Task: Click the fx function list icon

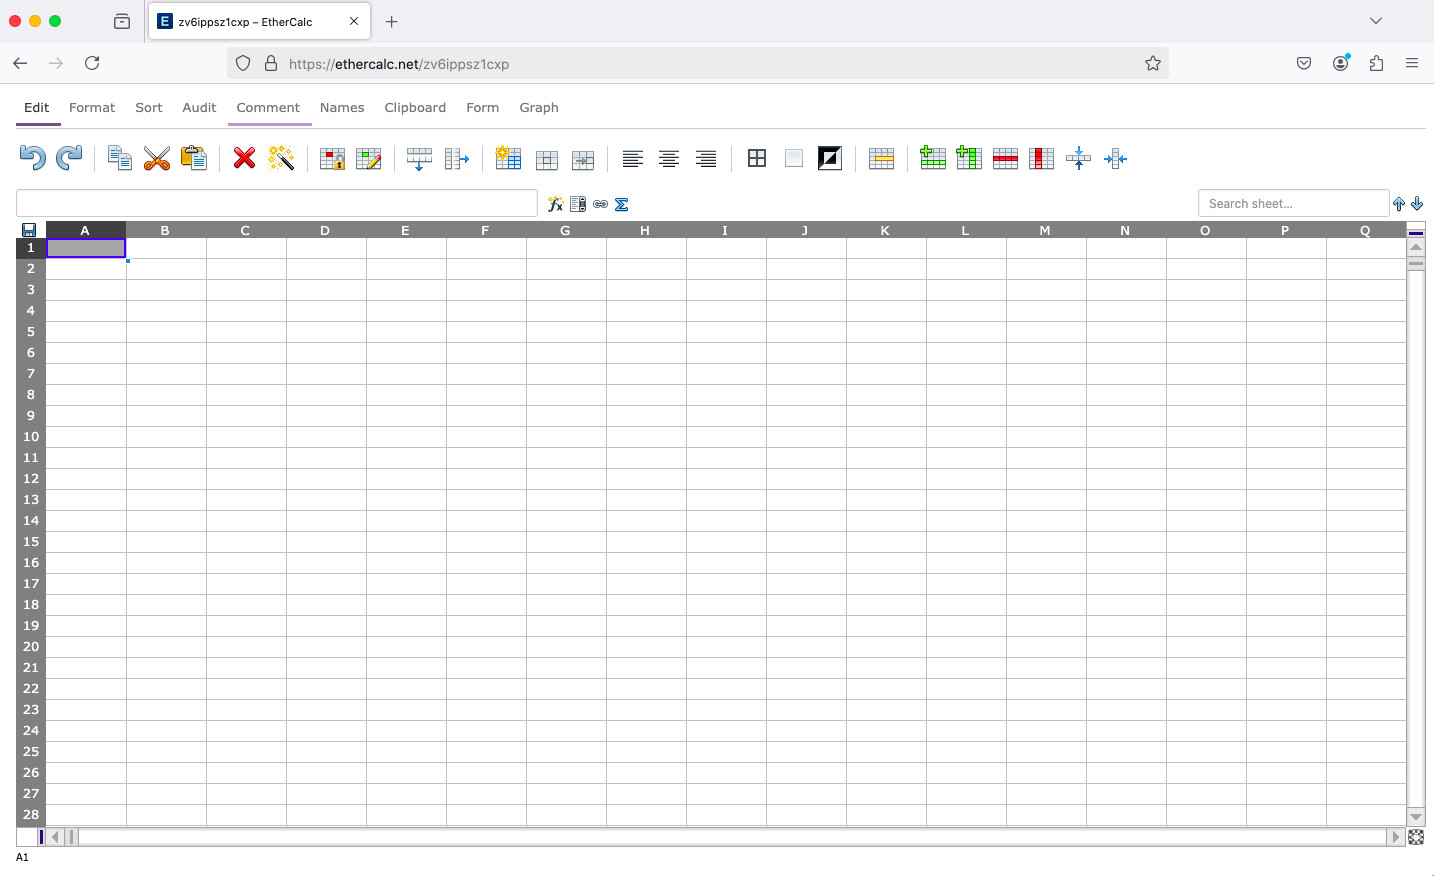Action: coord(556,204)
